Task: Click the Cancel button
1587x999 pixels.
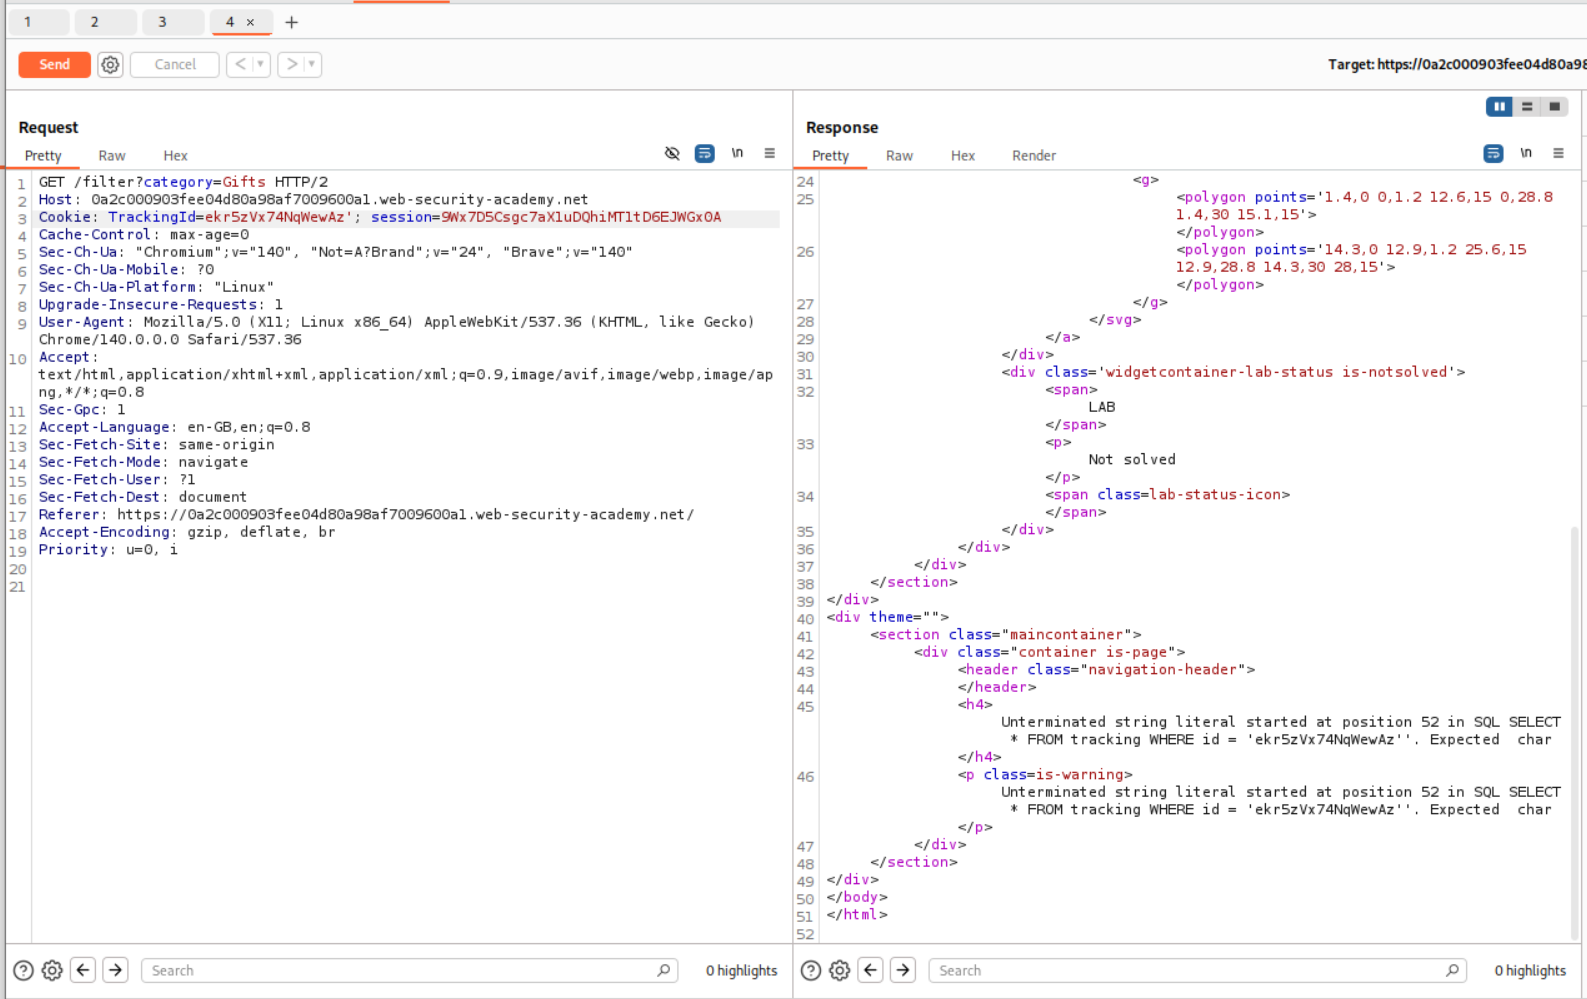Action: point(175,65)
